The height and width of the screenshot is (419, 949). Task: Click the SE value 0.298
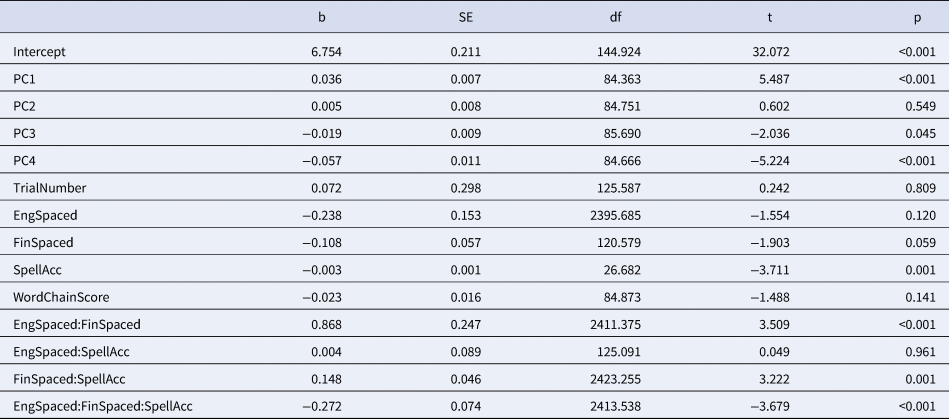coord(466,188)
